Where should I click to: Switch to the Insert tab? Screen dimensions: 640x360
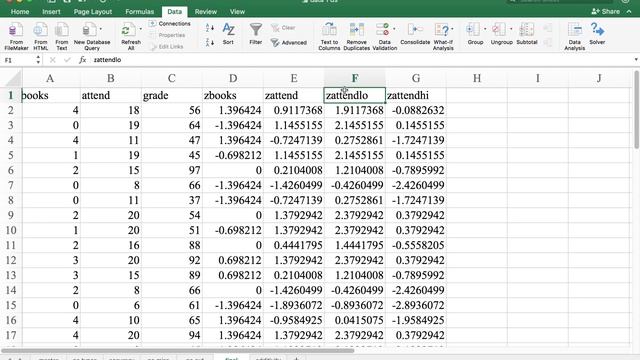tap(51, 12)
